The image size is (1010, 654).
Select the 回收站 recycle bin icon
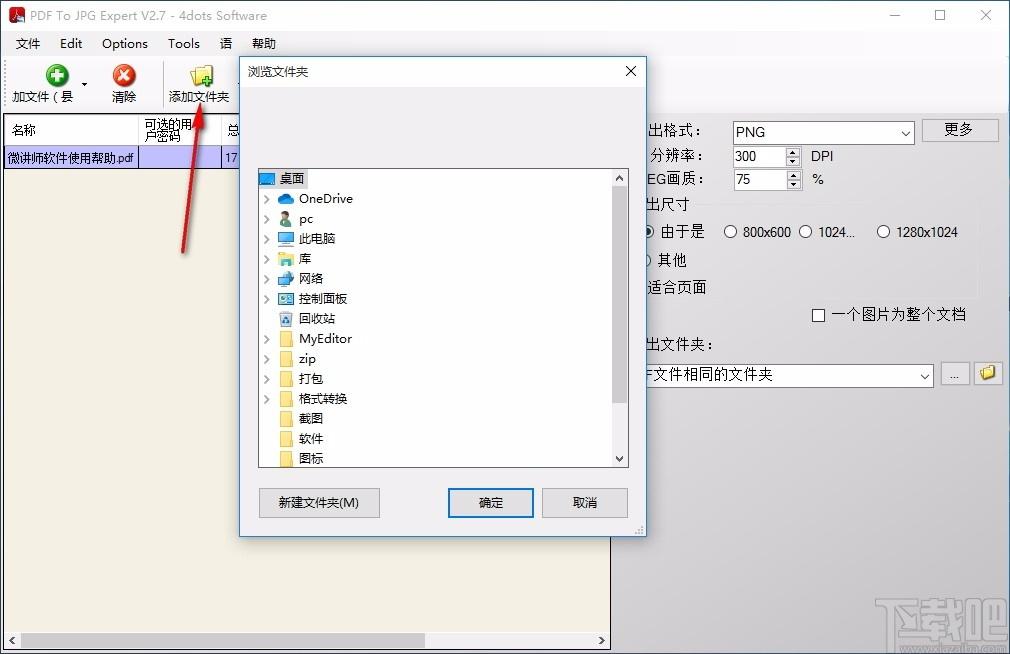coord(286,319)
